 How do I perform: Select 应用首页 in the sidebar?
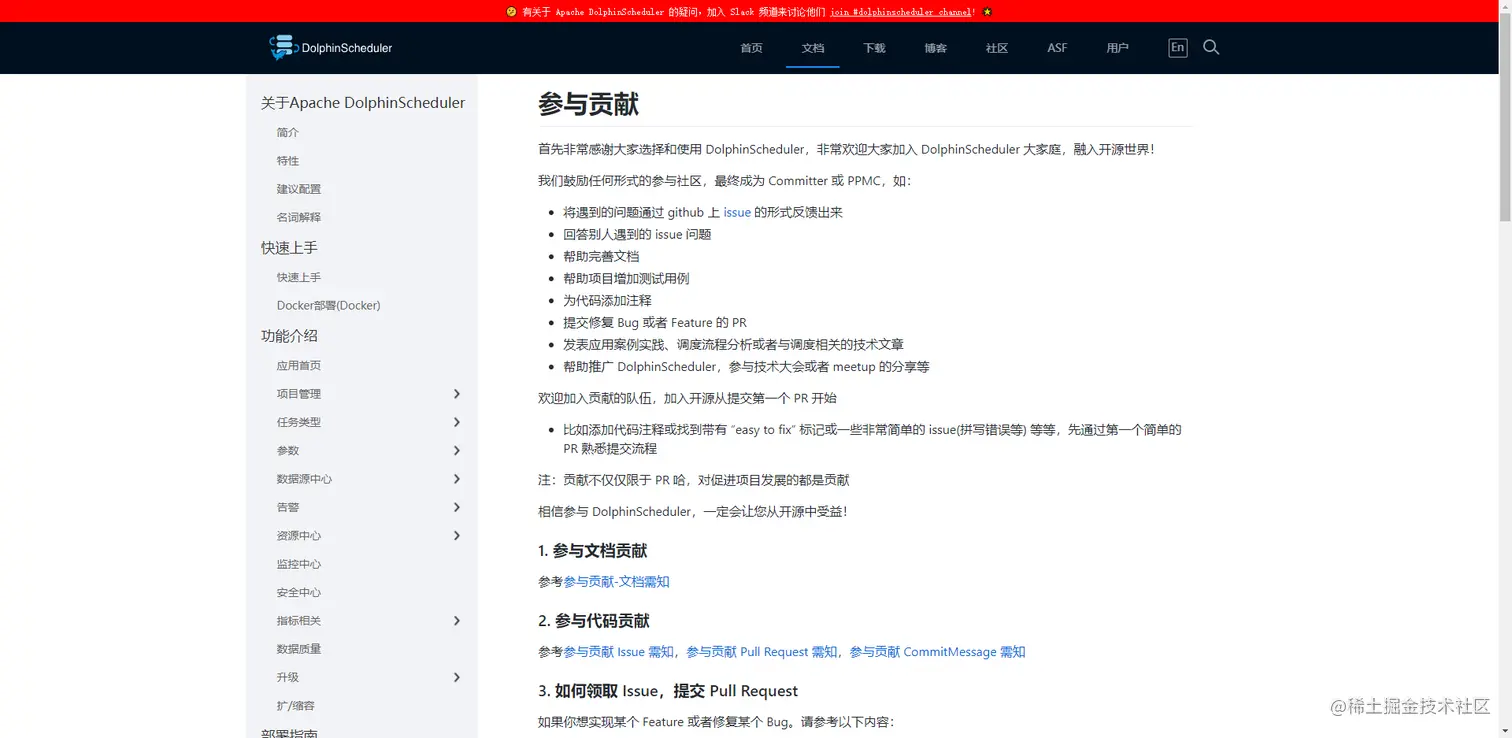click(299, 366)
